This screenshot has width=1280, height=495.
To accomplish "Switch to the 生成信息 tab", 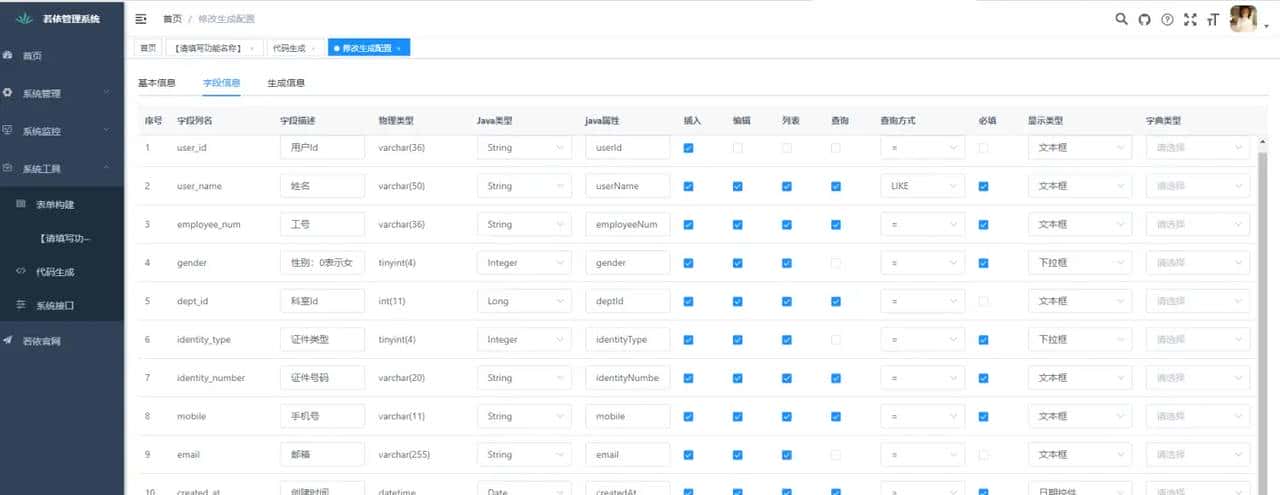I will coord(286,83).
